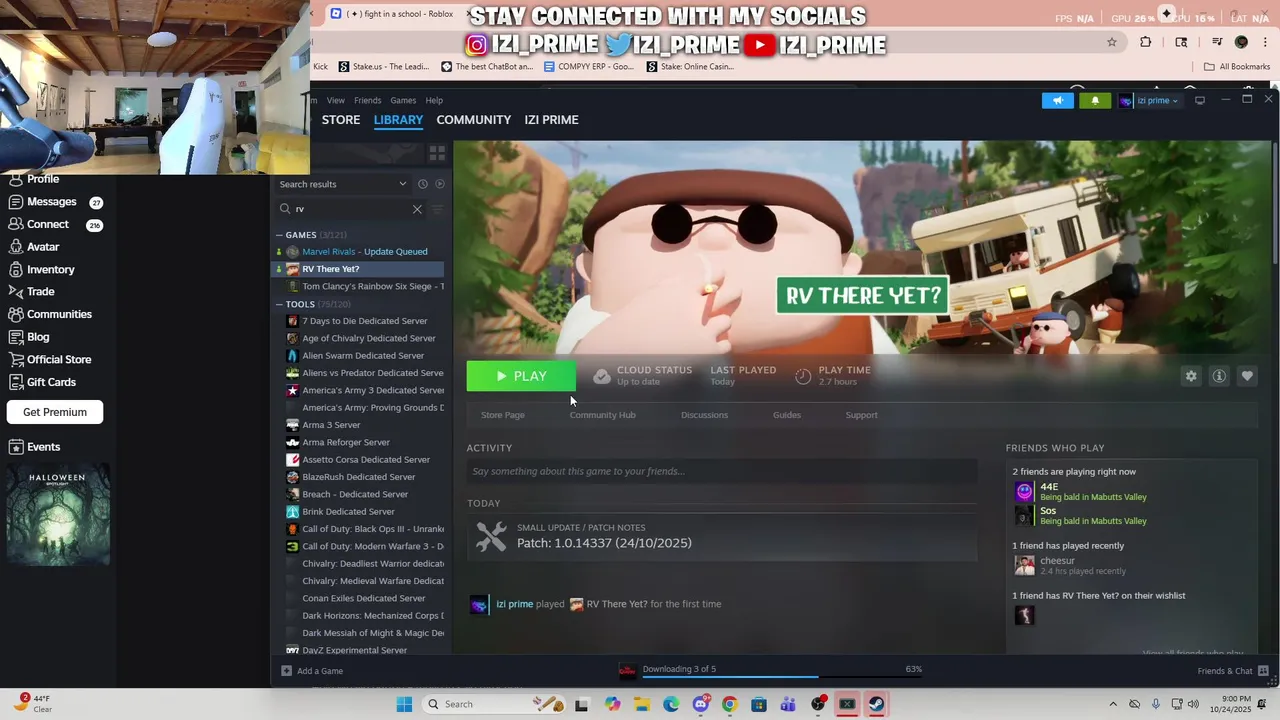Switch to LIBRARY tab
The height and width of the screenshot is (720, 1280).
click(x=398, y=120)
